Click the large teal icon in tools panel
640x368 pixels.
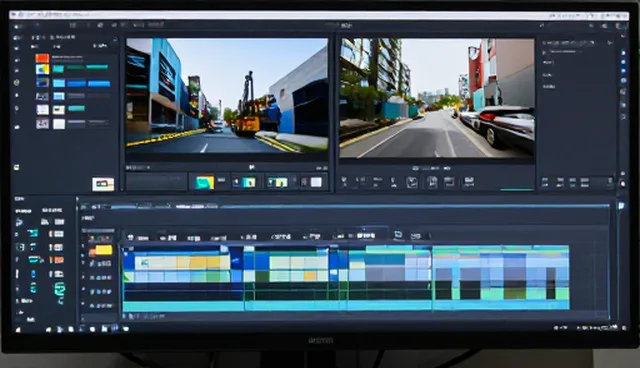(x=60, y=288)
